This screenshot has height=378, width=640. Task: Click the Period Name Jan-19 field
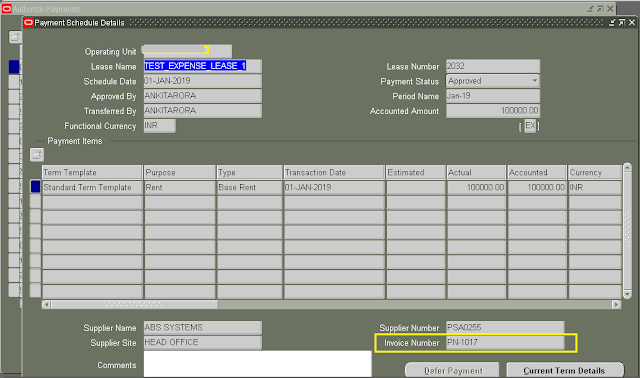[x=493, y=96]
